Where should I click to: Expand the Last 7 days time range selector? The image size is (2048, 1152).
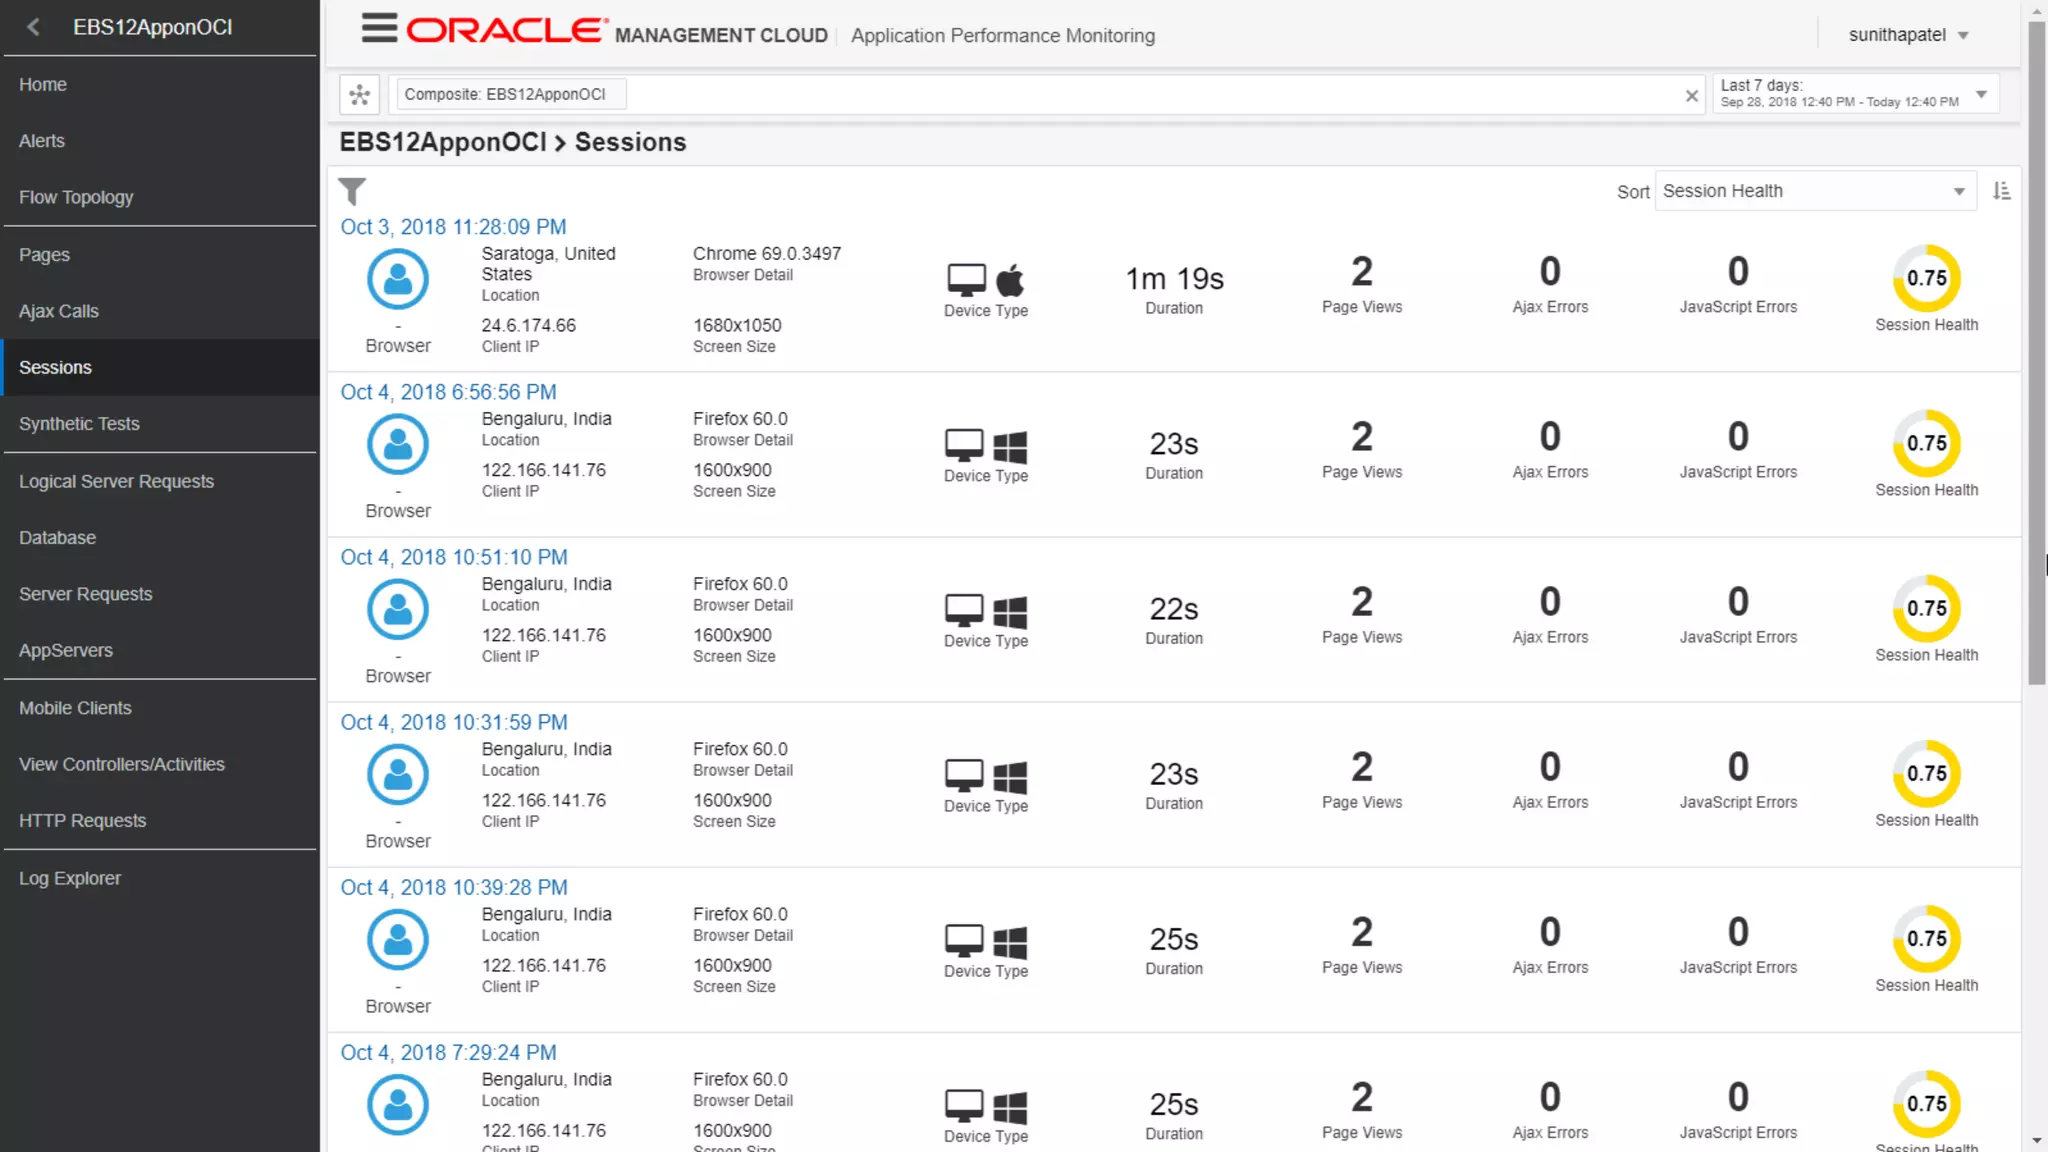[x=1855, y=94]
